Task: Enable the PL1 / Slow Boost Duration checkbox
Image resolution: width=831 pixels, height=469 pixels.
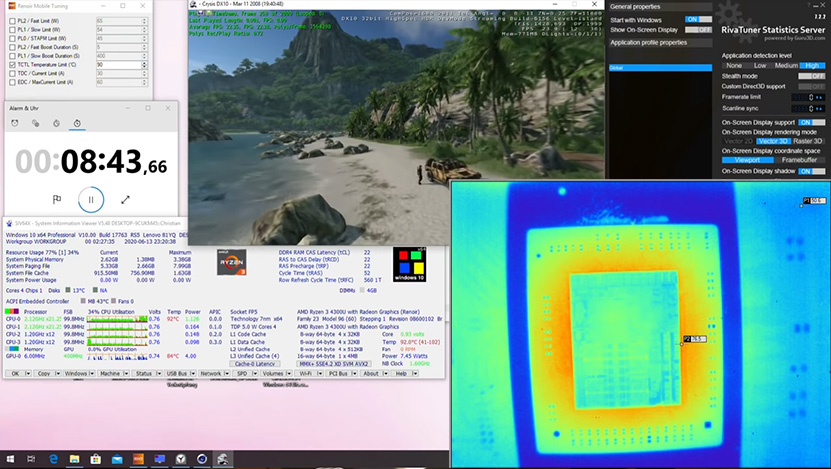Action: point(12,56)
